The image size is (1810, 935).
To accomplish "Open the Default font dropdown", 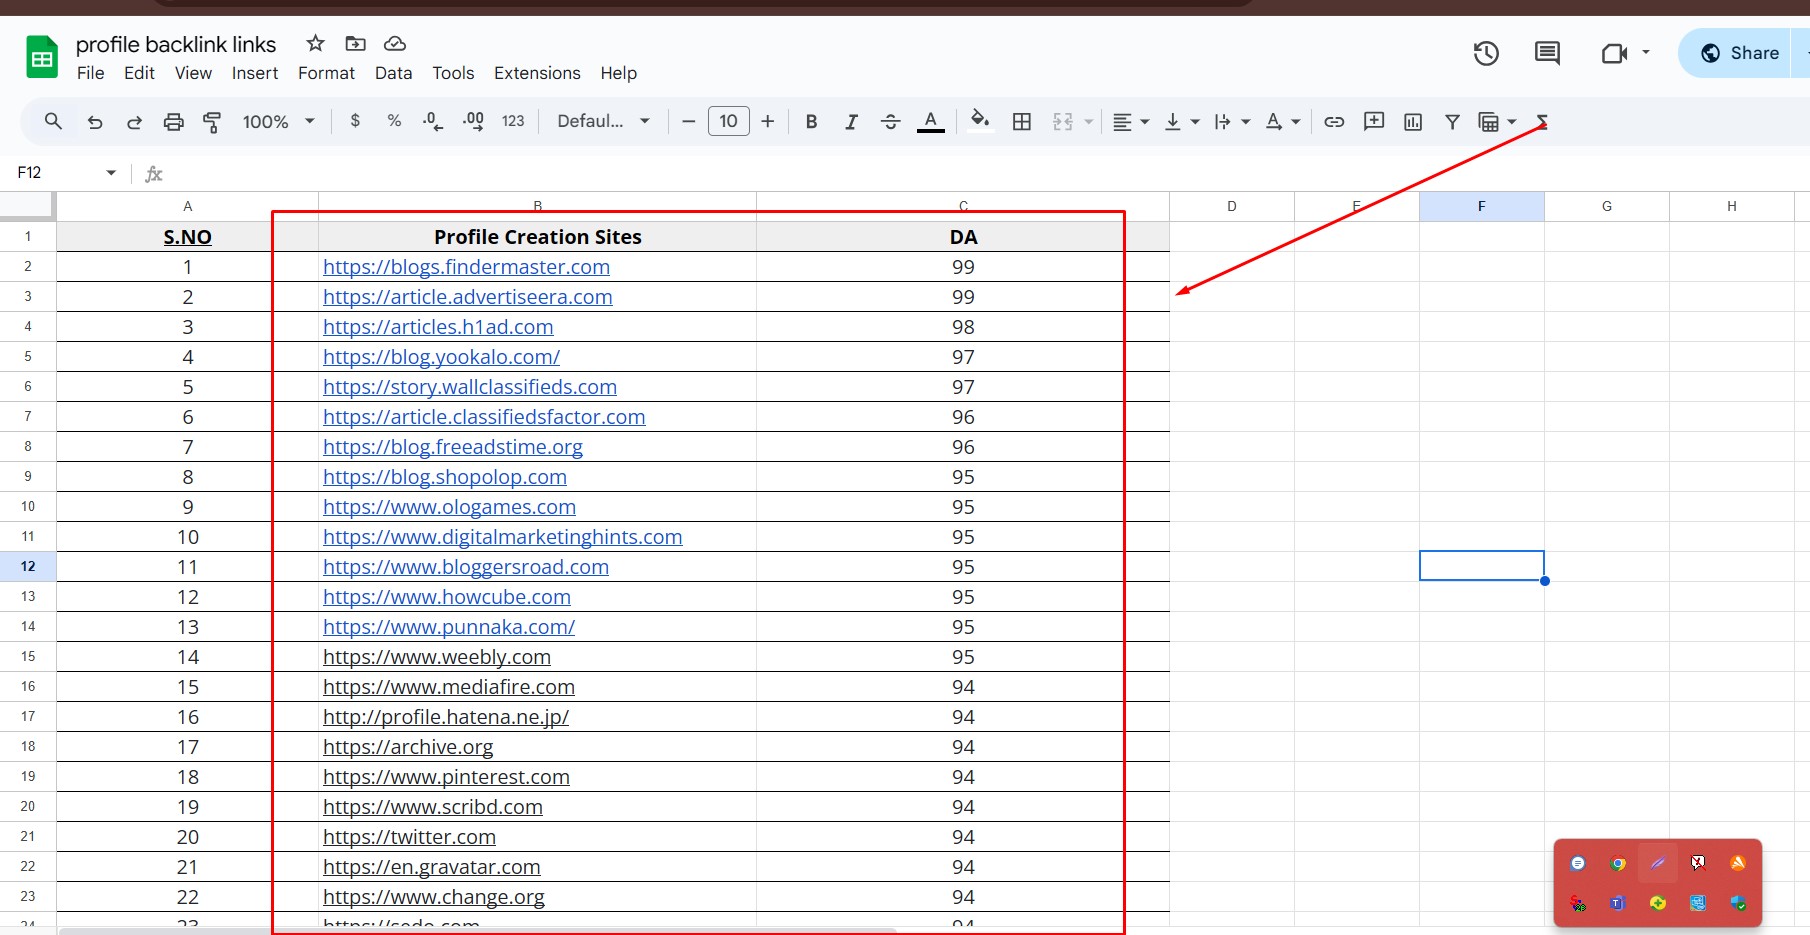I will click(x=604, y=121).
